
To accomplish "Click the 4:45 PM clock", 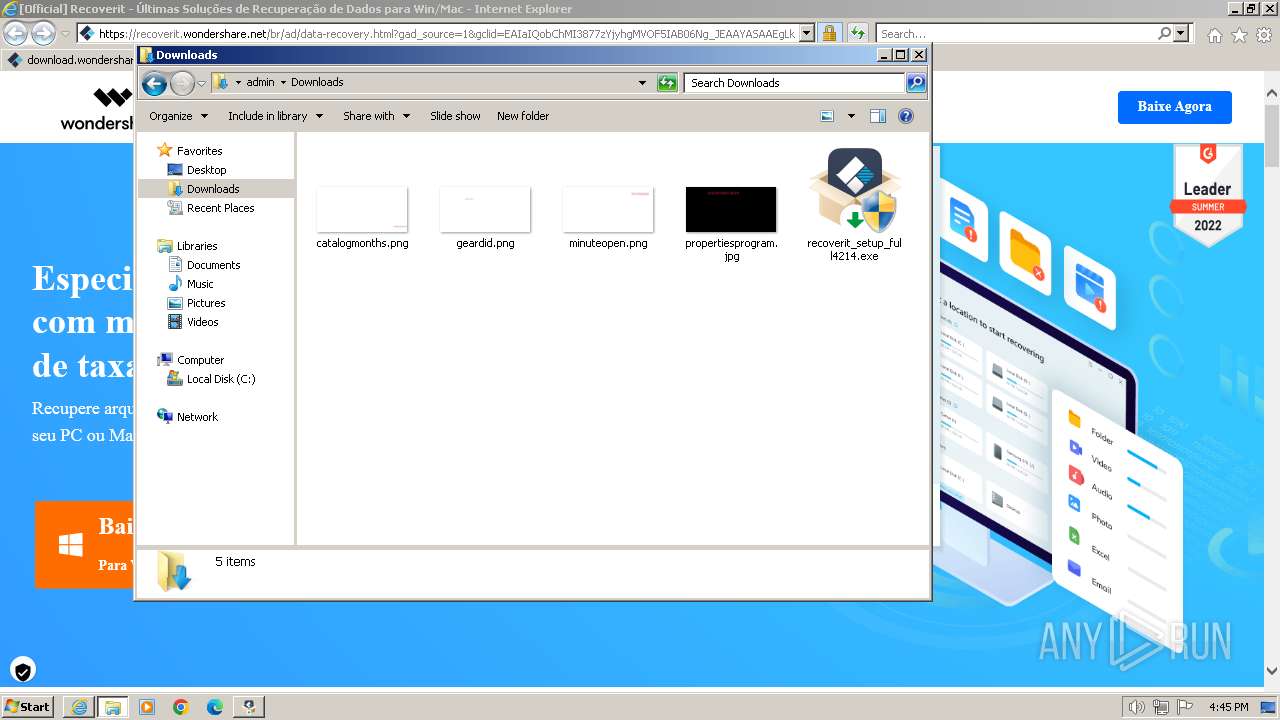I will click(x=1228, y=707).
